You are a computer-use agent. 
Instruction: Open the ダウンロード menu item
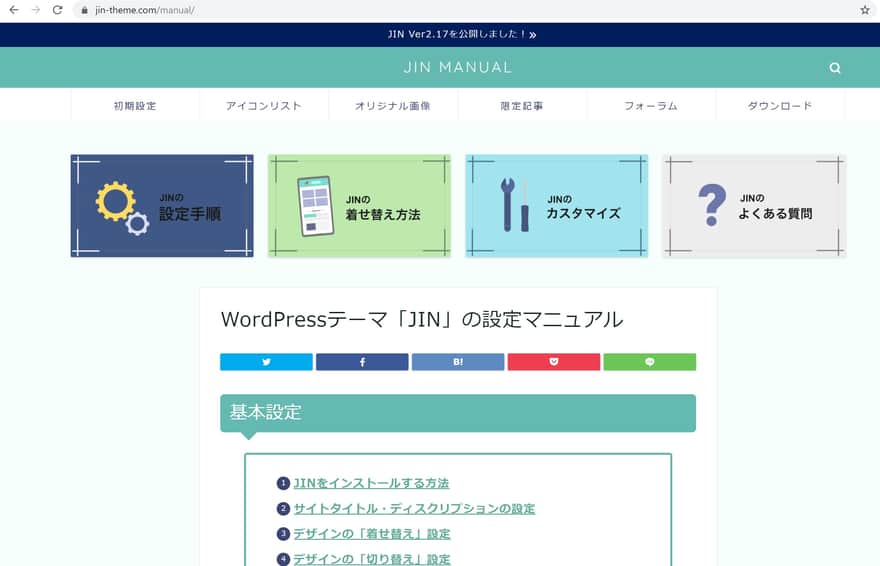tap(780, 105)
